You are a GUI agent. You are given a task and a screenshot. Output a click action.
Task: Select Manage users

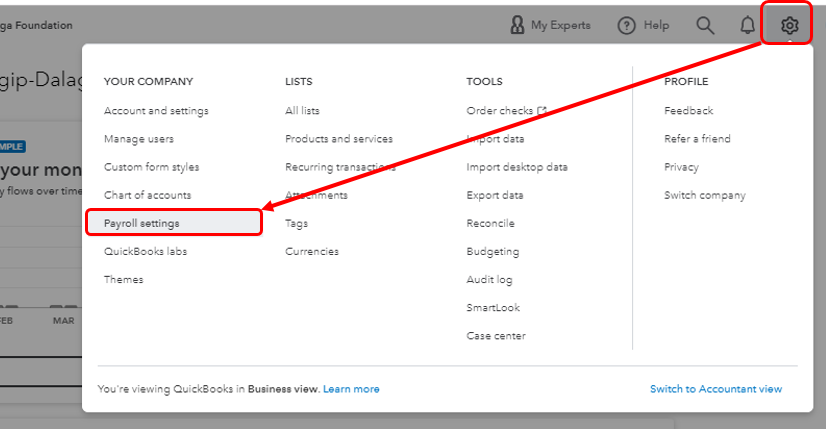[x=139, y=139]
